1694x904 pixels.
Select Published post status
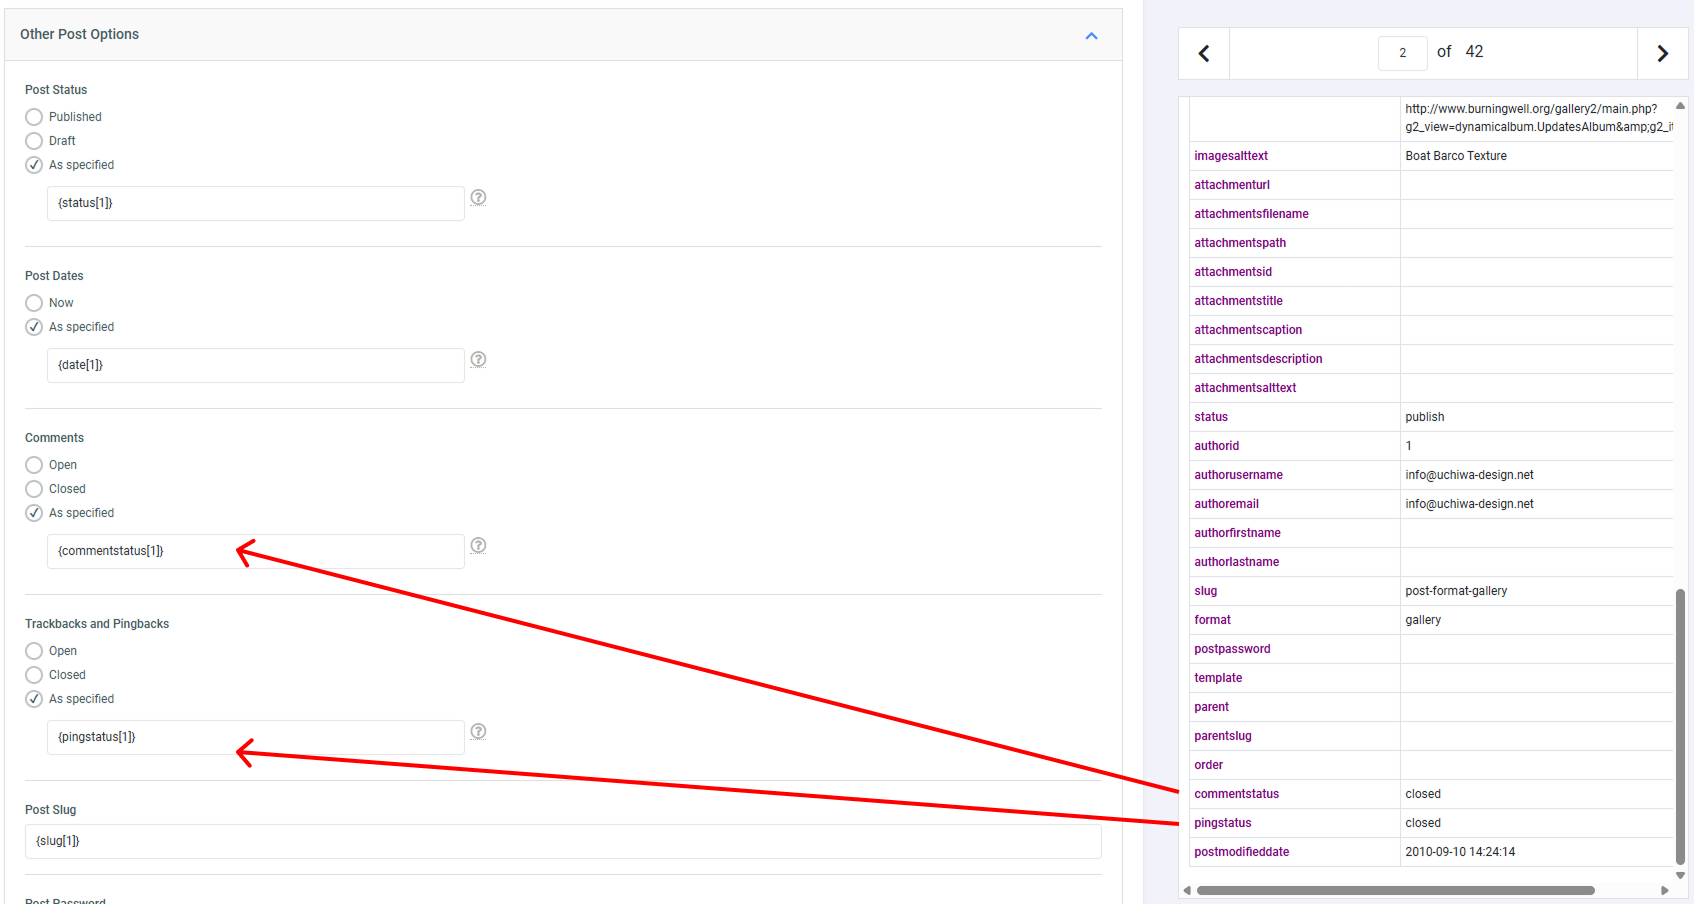[34, 117]
